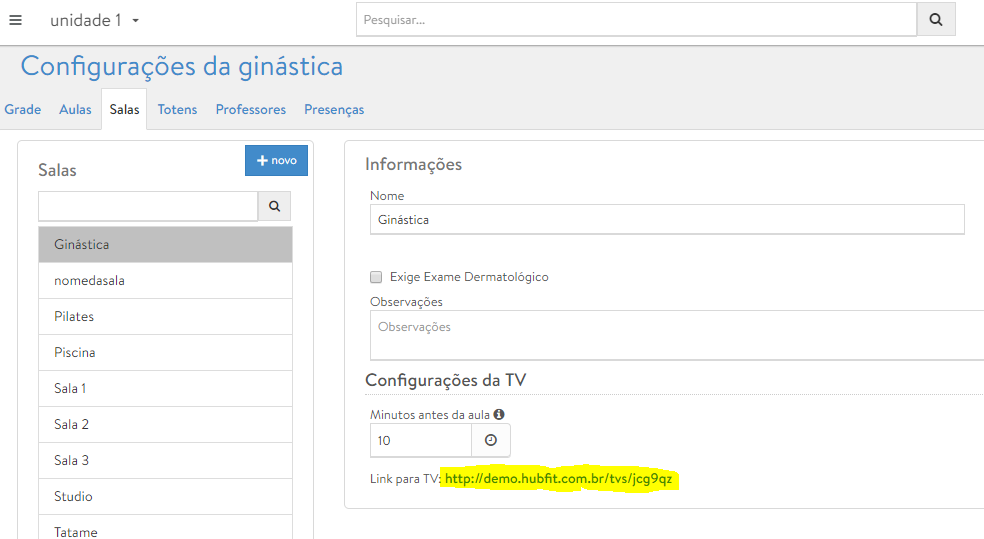984x539 pixels.
Task: Open the highlighted TV link URL
Action: [x=558, y=479]
